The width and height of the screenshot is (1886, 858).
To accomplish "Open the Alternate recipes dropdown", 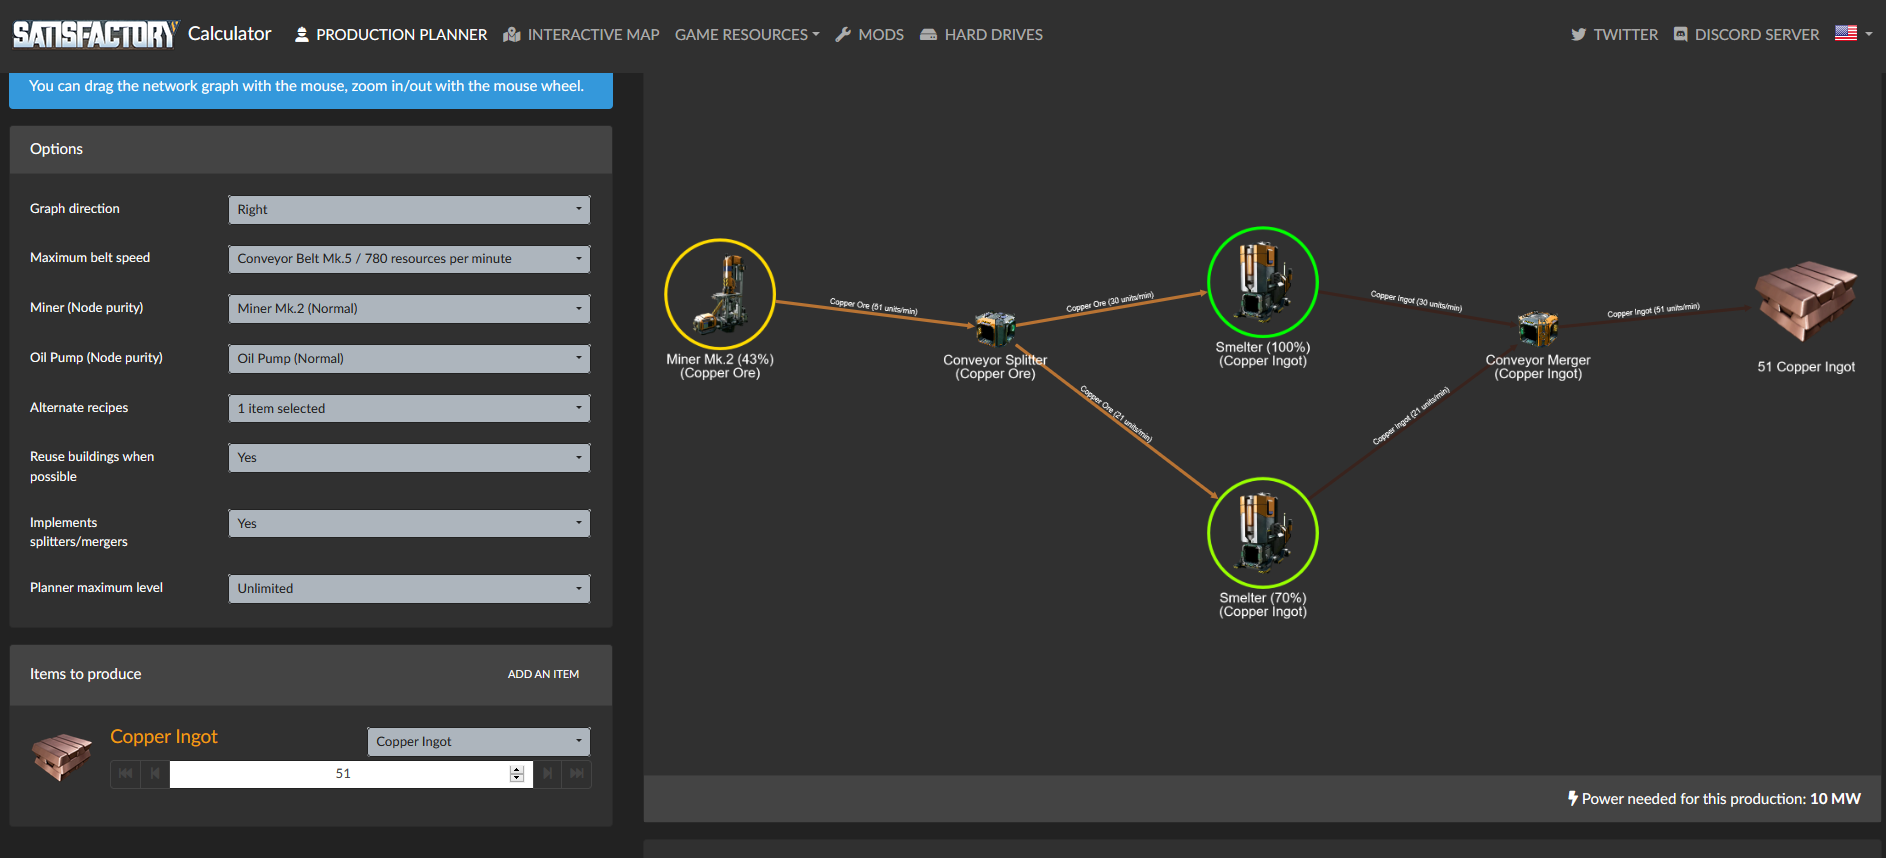I will click(409, 408).
